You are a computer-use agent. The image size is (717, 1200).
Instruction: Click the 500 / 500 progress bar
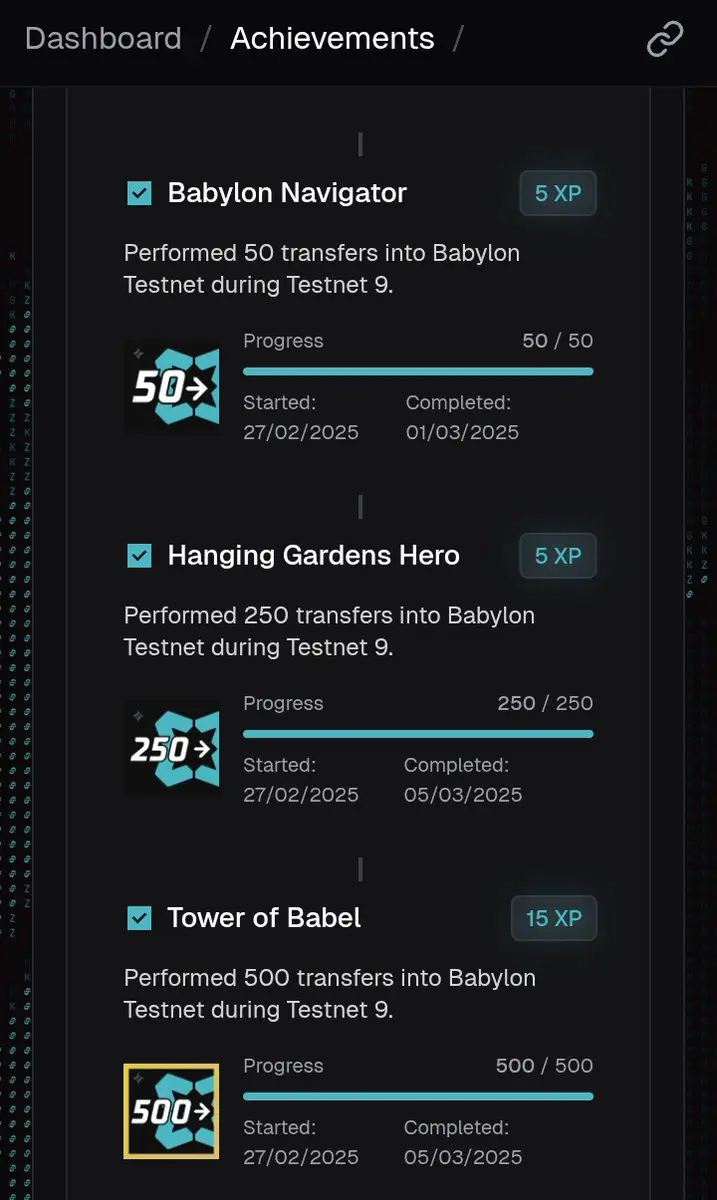click(x=418, y=1095)
